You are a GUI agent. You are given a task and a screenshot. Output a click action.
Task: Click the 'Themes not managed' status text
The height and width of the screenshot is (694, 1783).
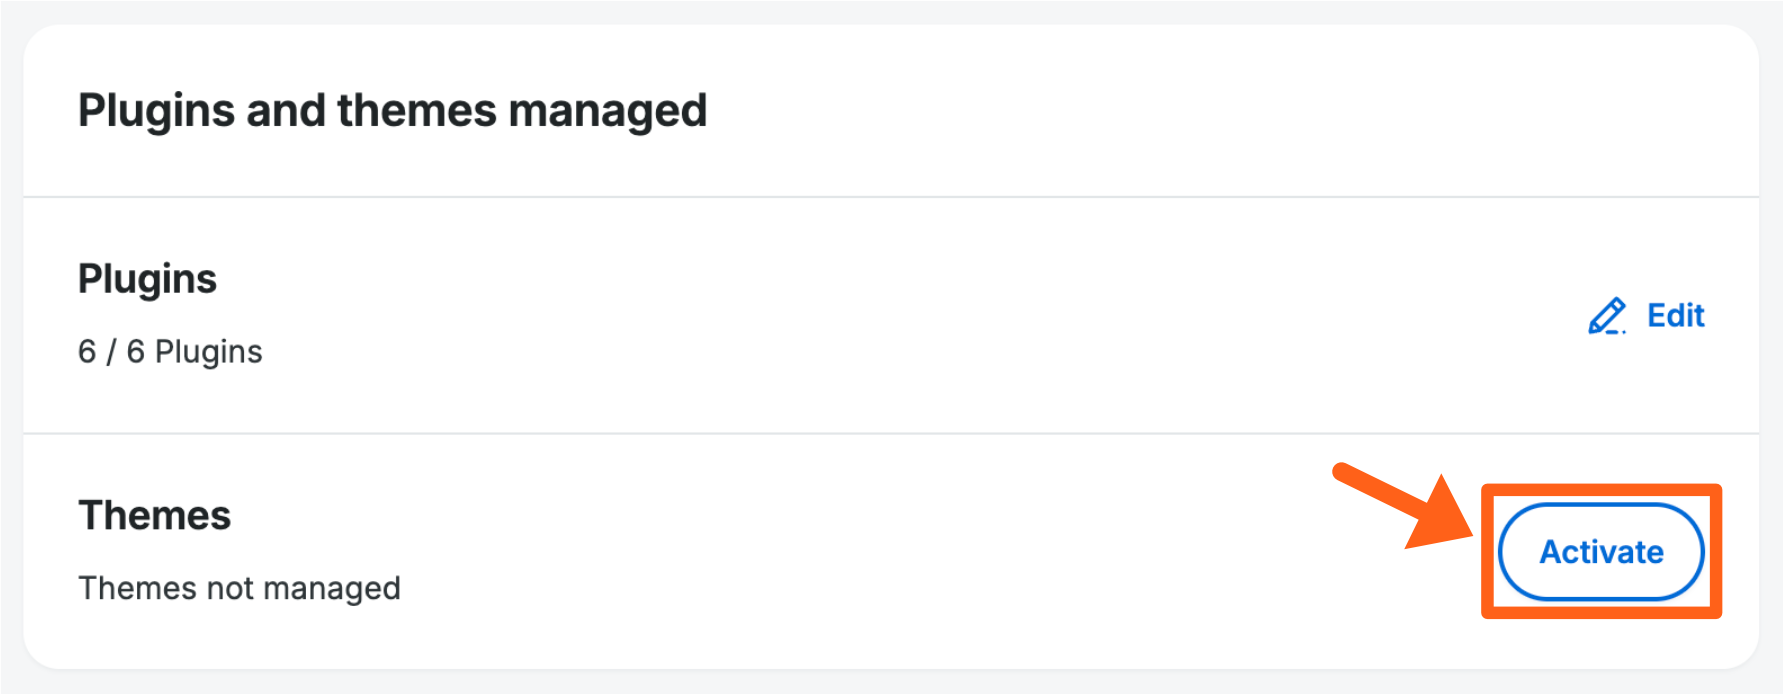point(239,588)
